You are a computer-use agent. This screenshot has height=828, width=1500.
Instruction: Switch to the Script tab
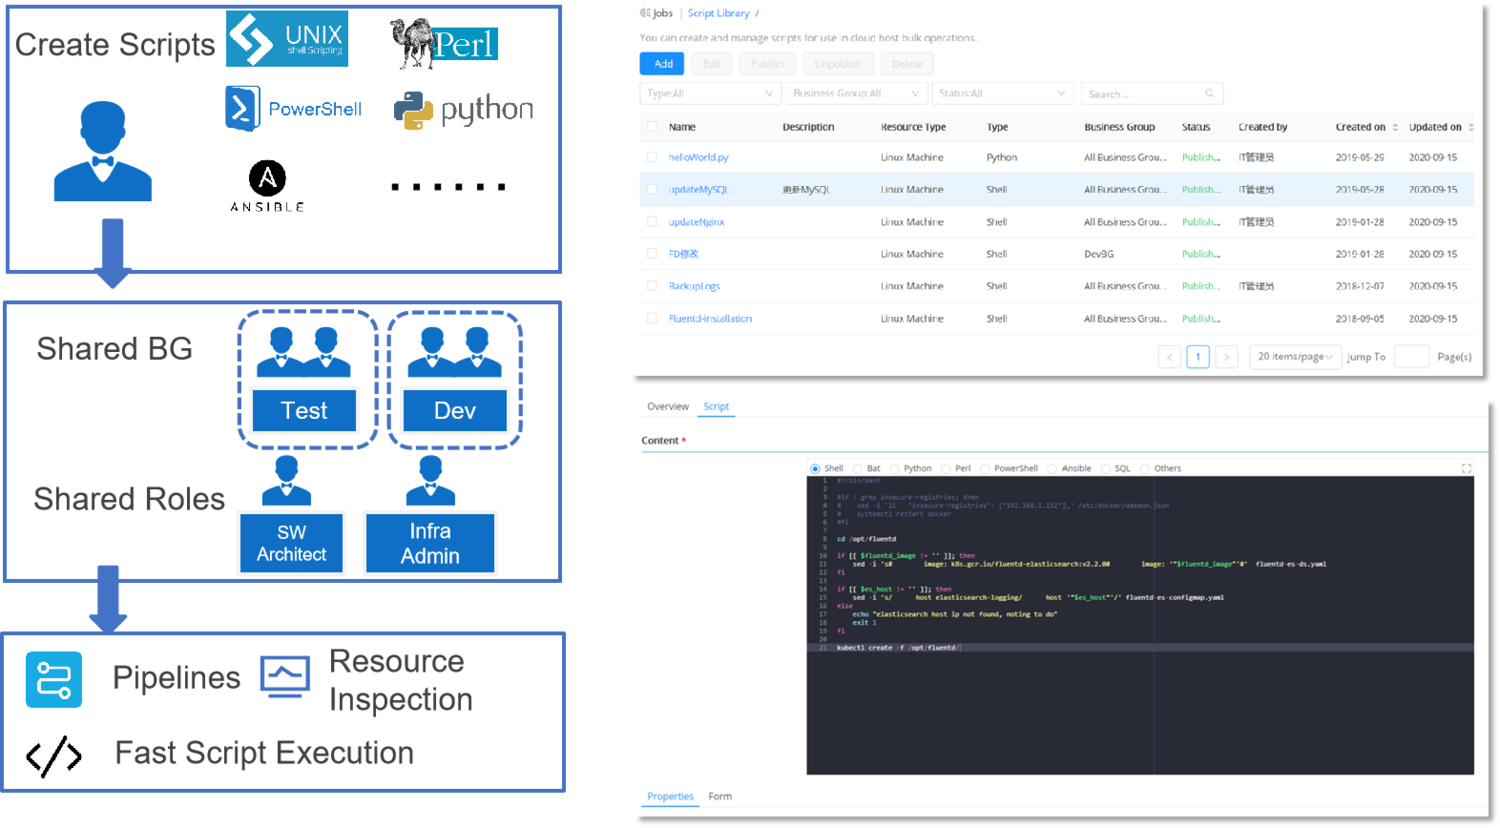pos(716,406)
